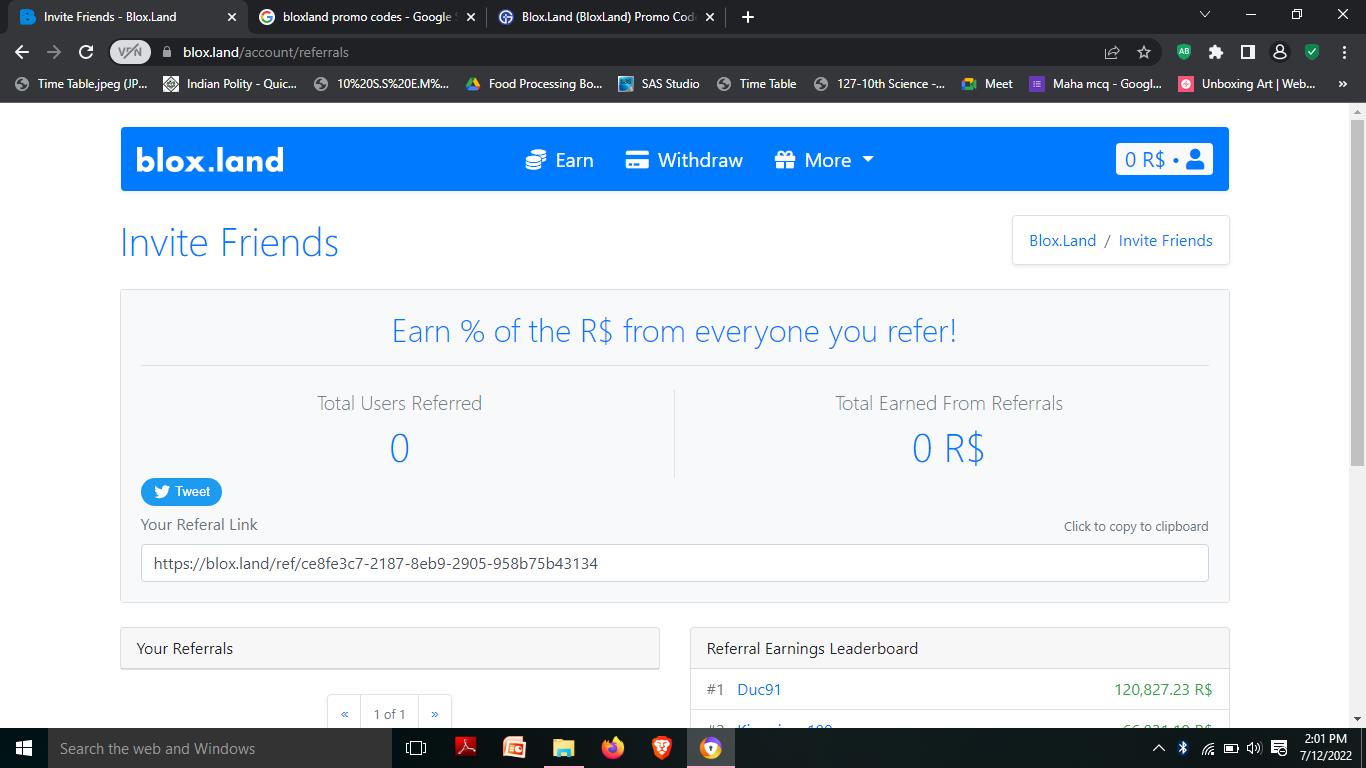
Task: Click the blox.land logo
Action: (210, 160)
